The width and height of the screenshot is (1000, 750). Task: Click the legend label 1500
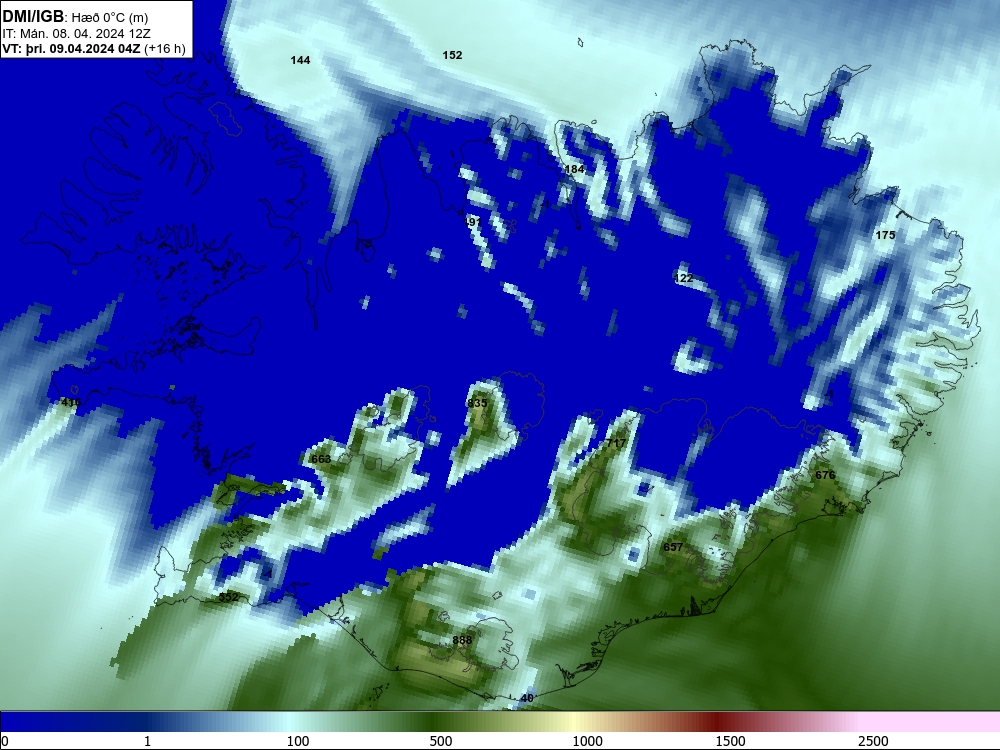point(730,741)
